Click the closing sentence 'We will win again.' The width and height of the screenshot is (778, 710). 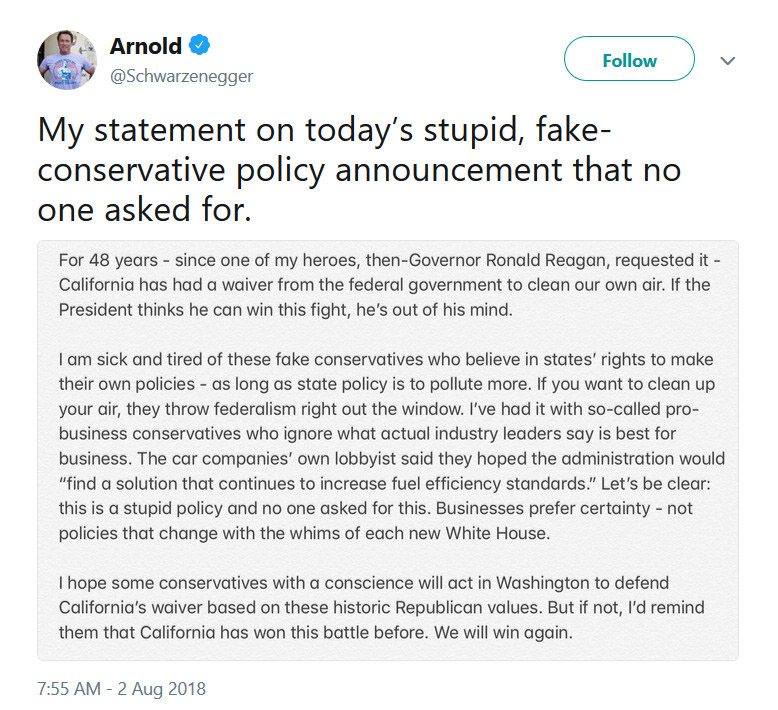(x=503, y=633)
